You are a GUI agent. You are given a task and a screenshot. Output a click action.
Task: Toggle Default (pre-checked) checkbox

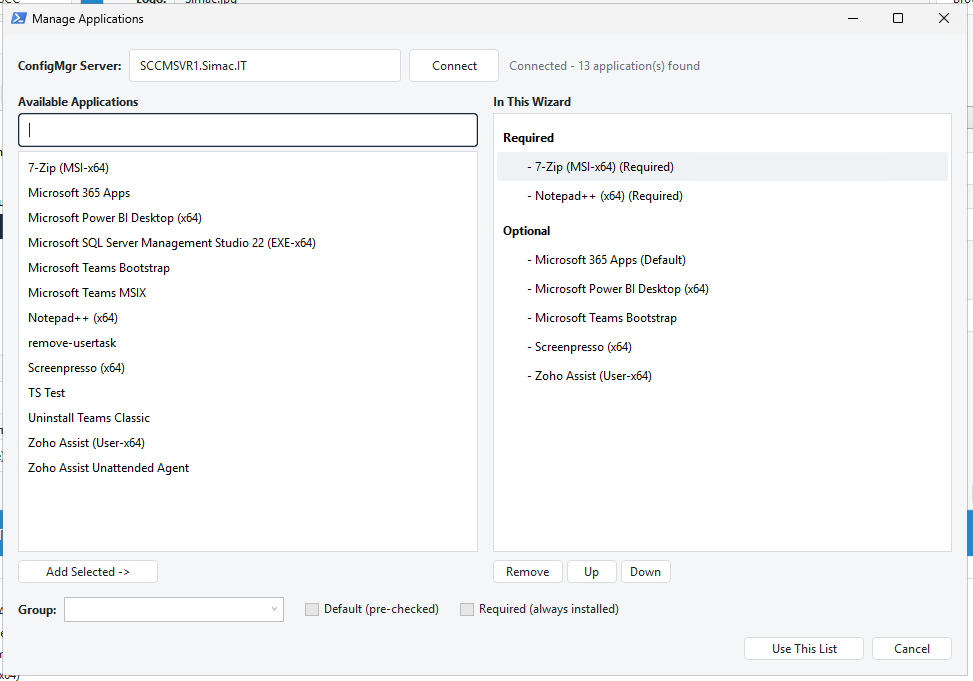point(312,610)
